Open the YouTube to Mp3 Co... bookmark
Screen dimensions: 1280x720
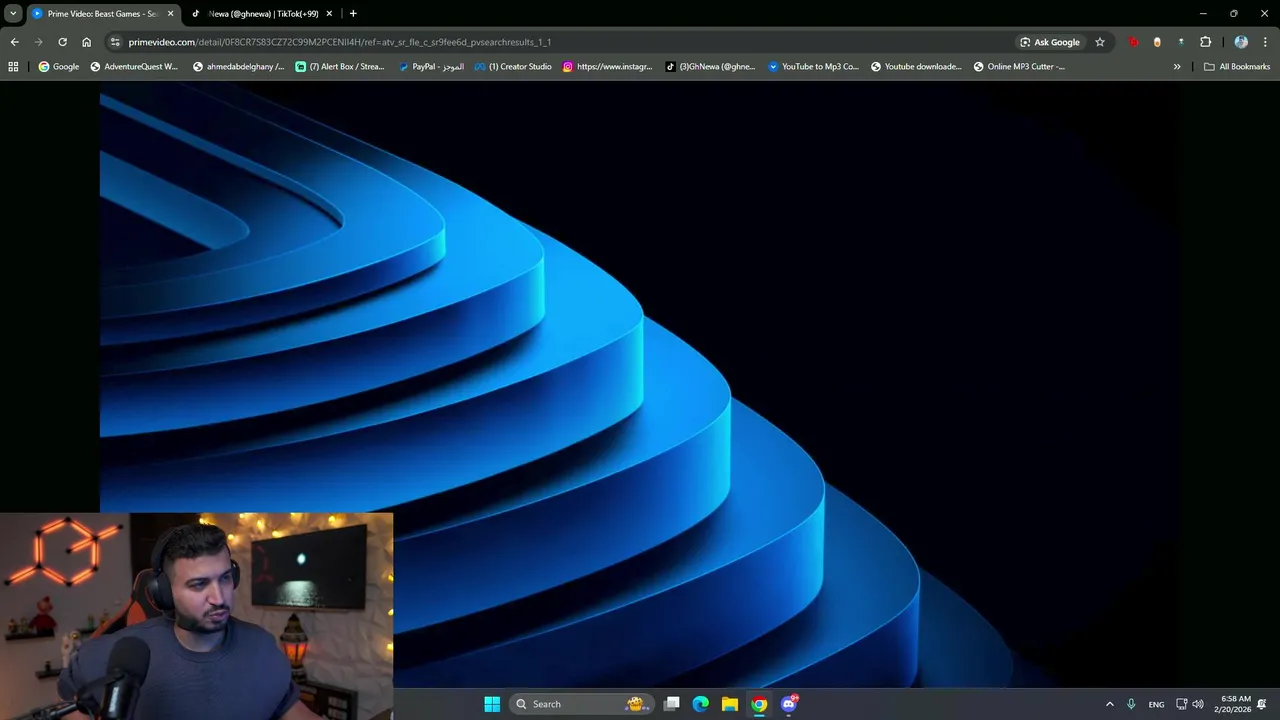813,67
